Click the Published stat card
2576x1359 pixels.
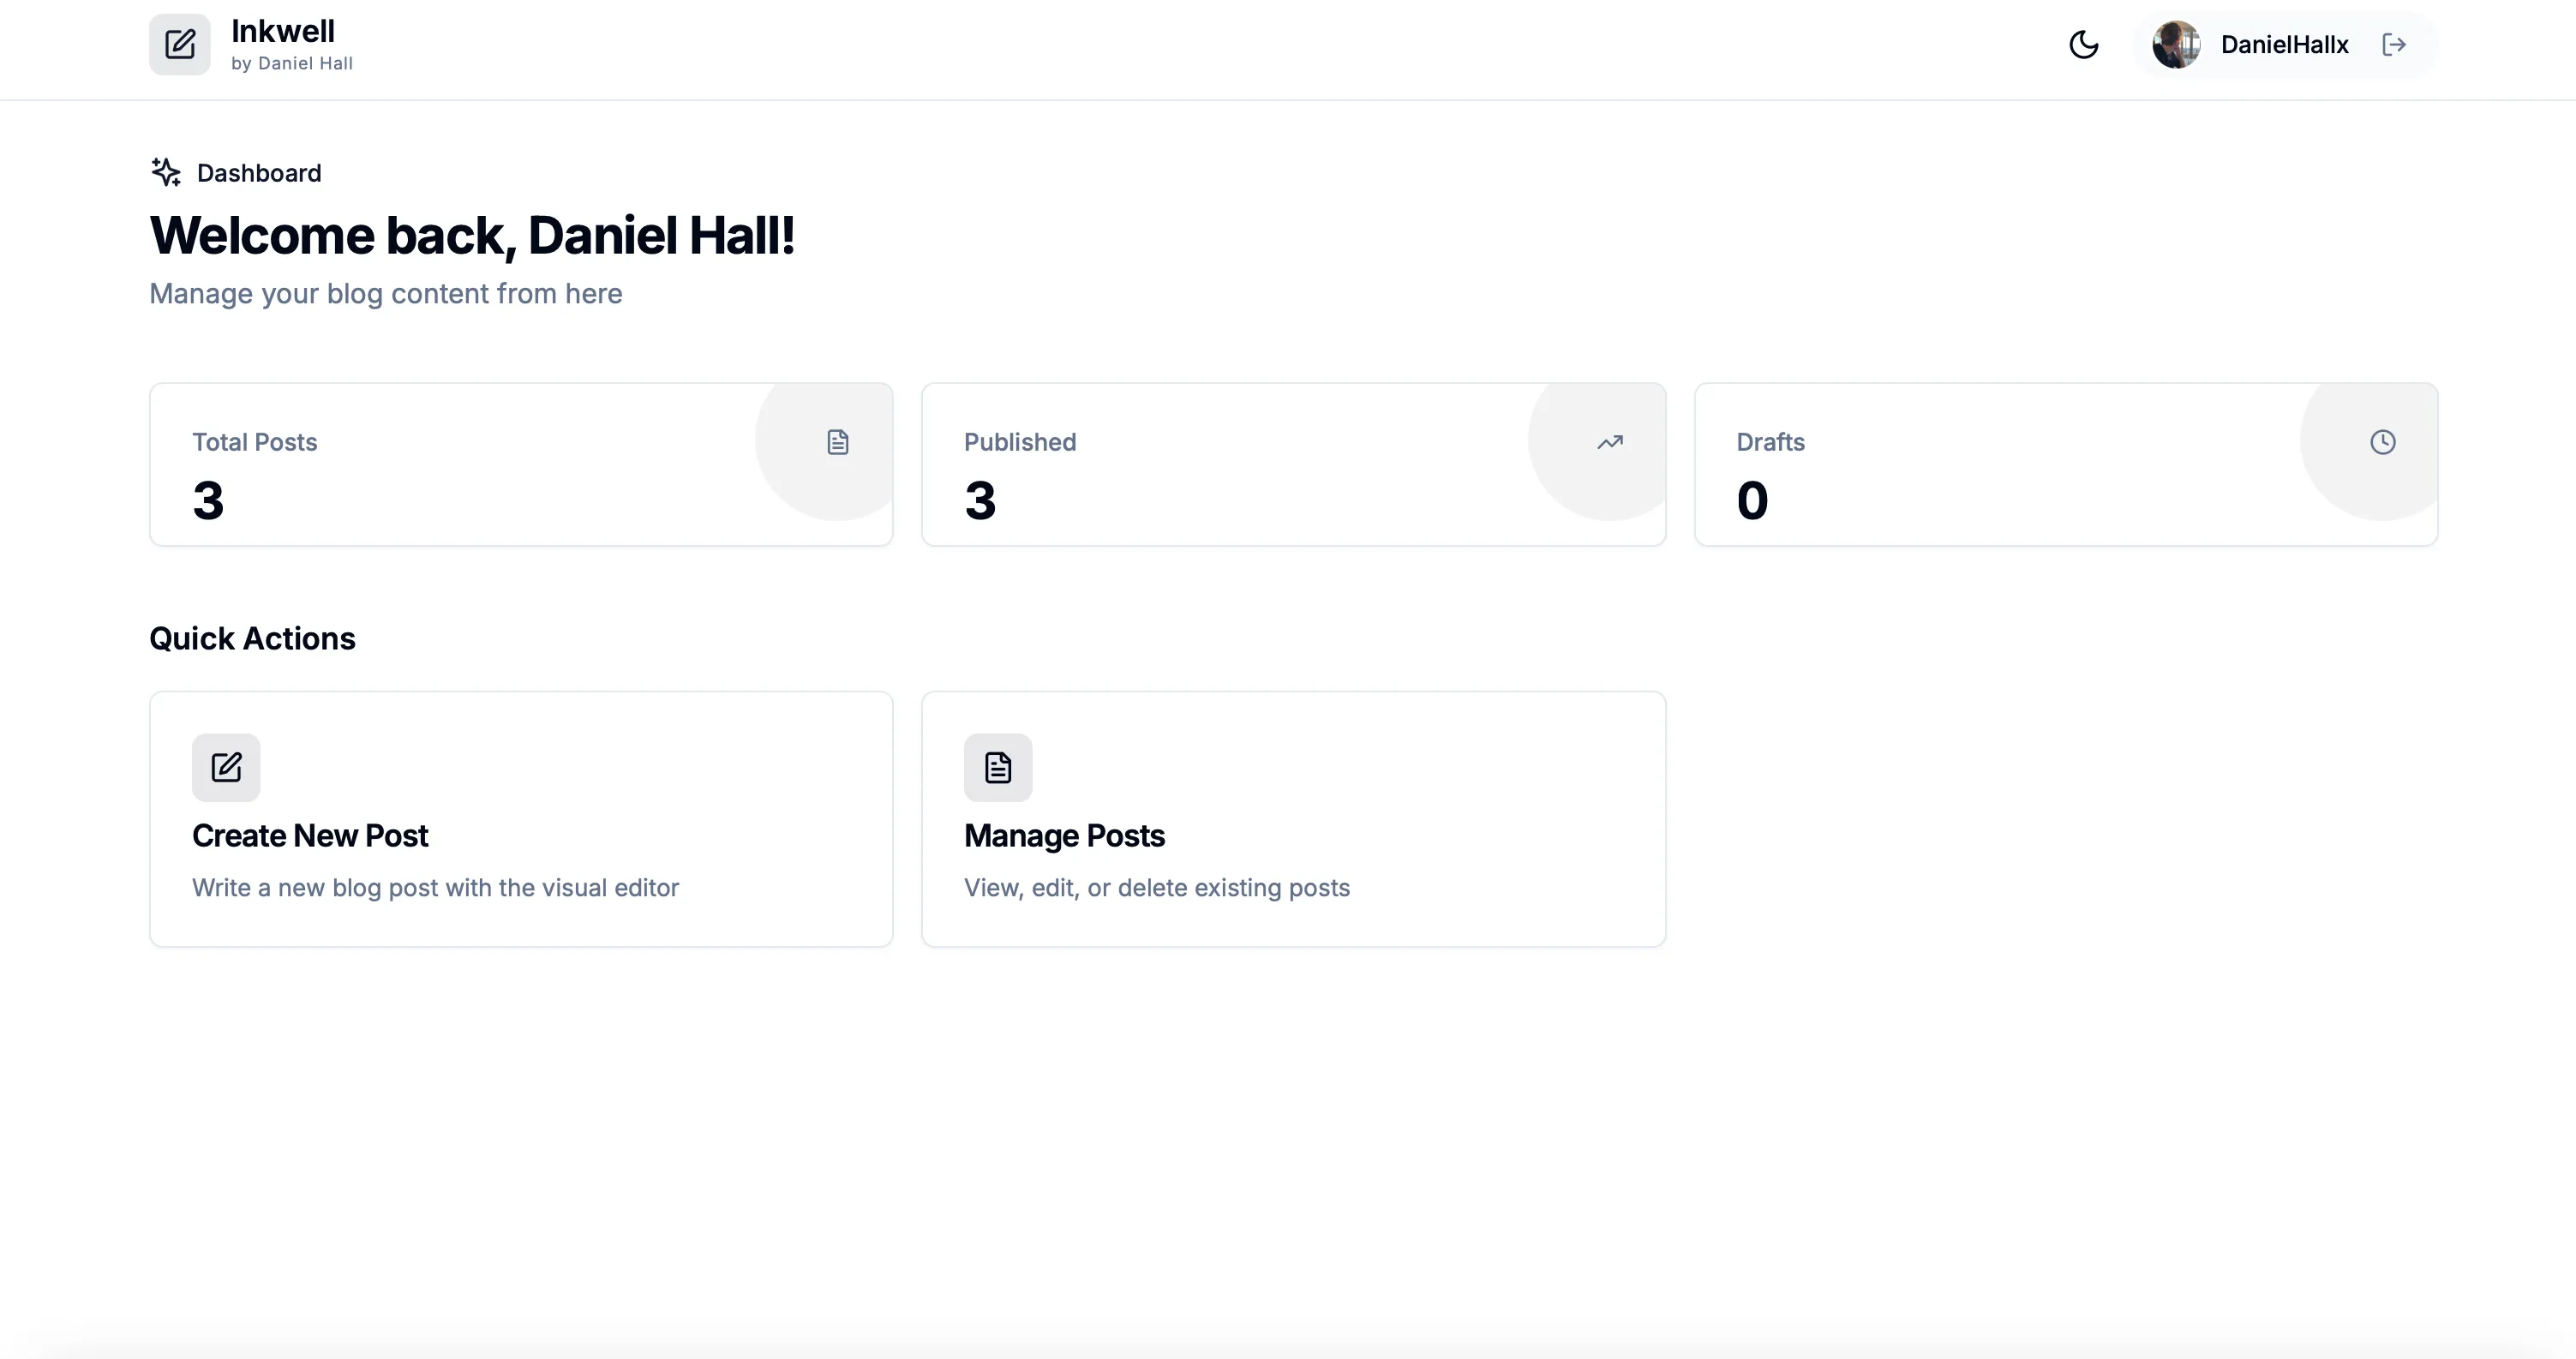[x=1293, y=463]
